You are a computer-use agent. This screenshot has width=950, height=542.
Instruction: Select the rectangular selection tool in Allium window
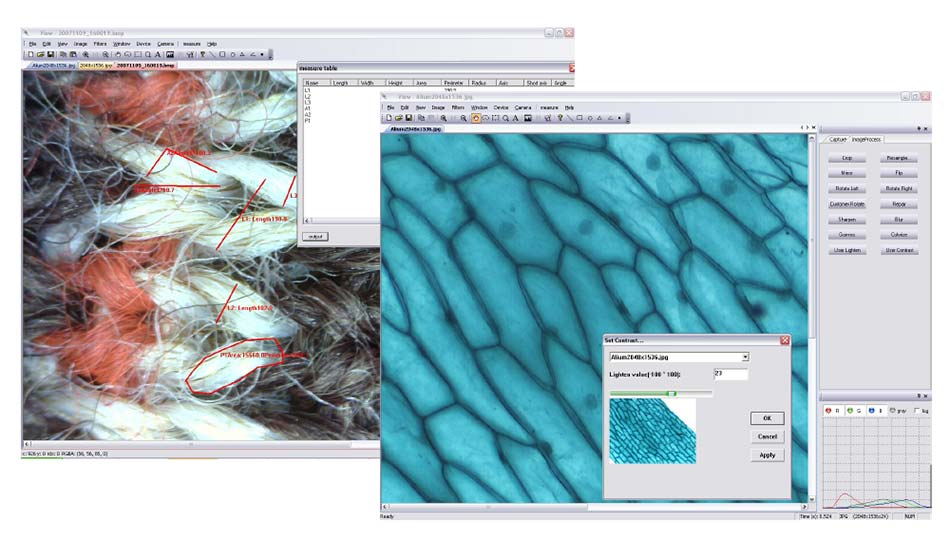[496, 118]
